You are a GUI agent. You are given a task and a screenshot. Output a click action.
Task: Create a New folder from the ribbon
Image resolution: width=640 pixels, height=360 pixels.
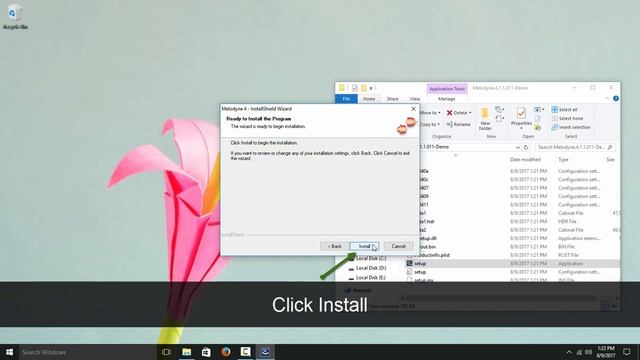point(485,119)
